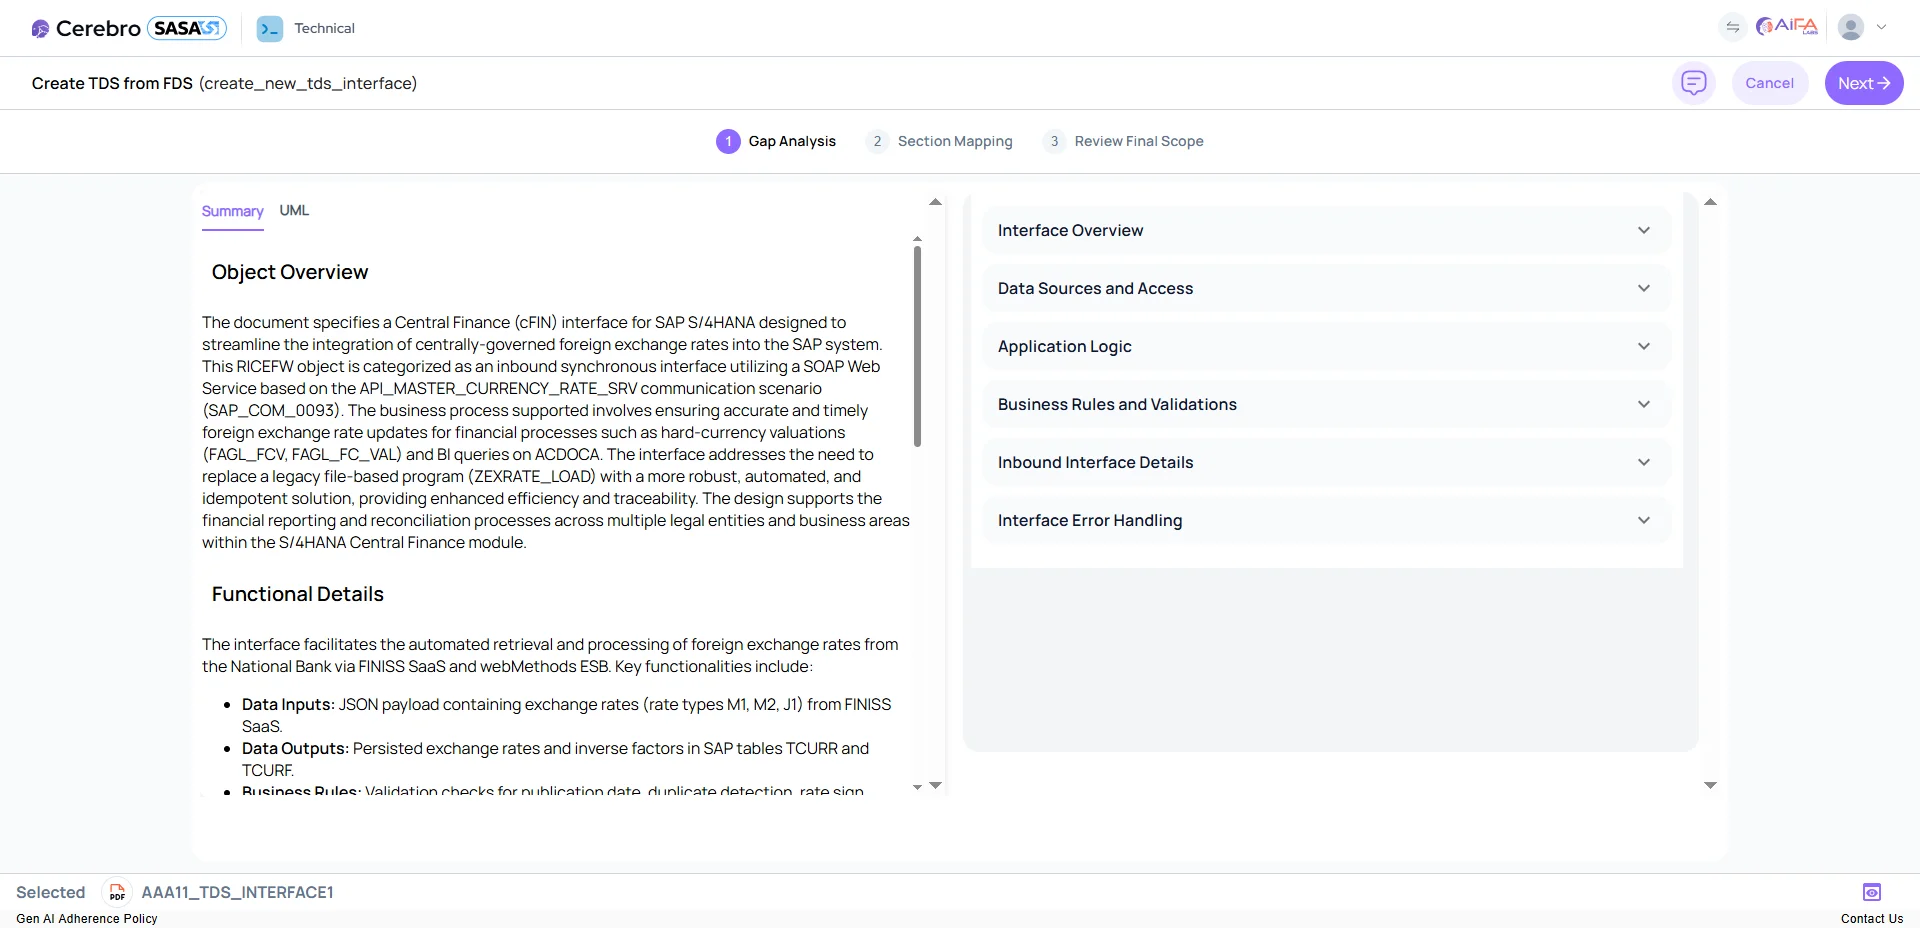Click the Next button
The width and height of the screenshot is (1920, 928).
click(x=1863, y=83)
